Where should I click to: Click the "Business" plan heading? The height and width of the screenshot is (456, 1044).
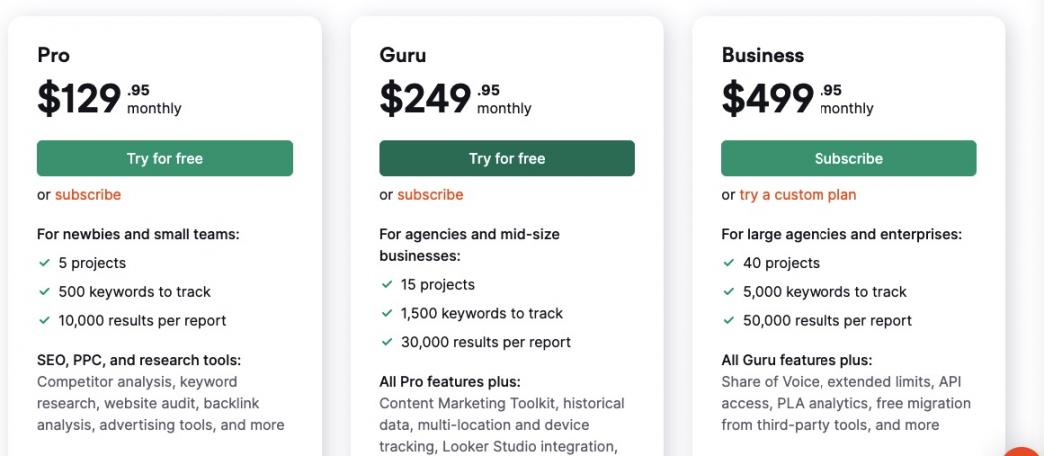[x=763, y=55]
